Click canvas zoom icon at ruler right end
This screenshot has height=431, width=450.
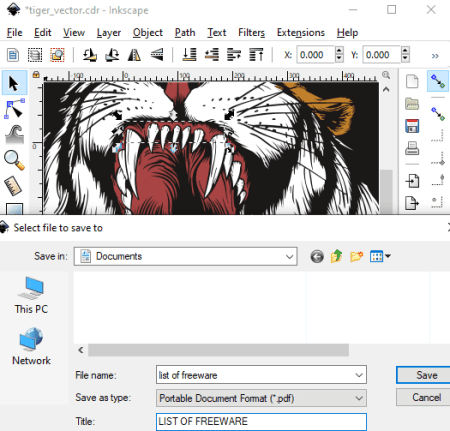(x=386, y=75)
